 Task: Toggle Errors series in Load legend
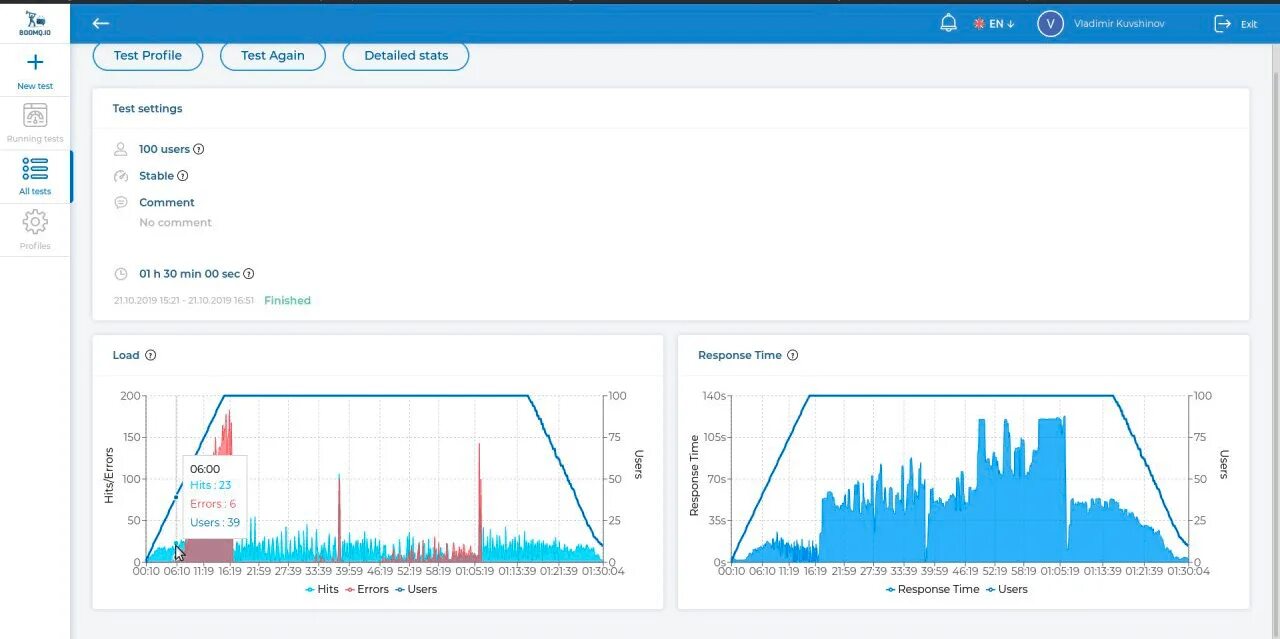click(367, 589)
